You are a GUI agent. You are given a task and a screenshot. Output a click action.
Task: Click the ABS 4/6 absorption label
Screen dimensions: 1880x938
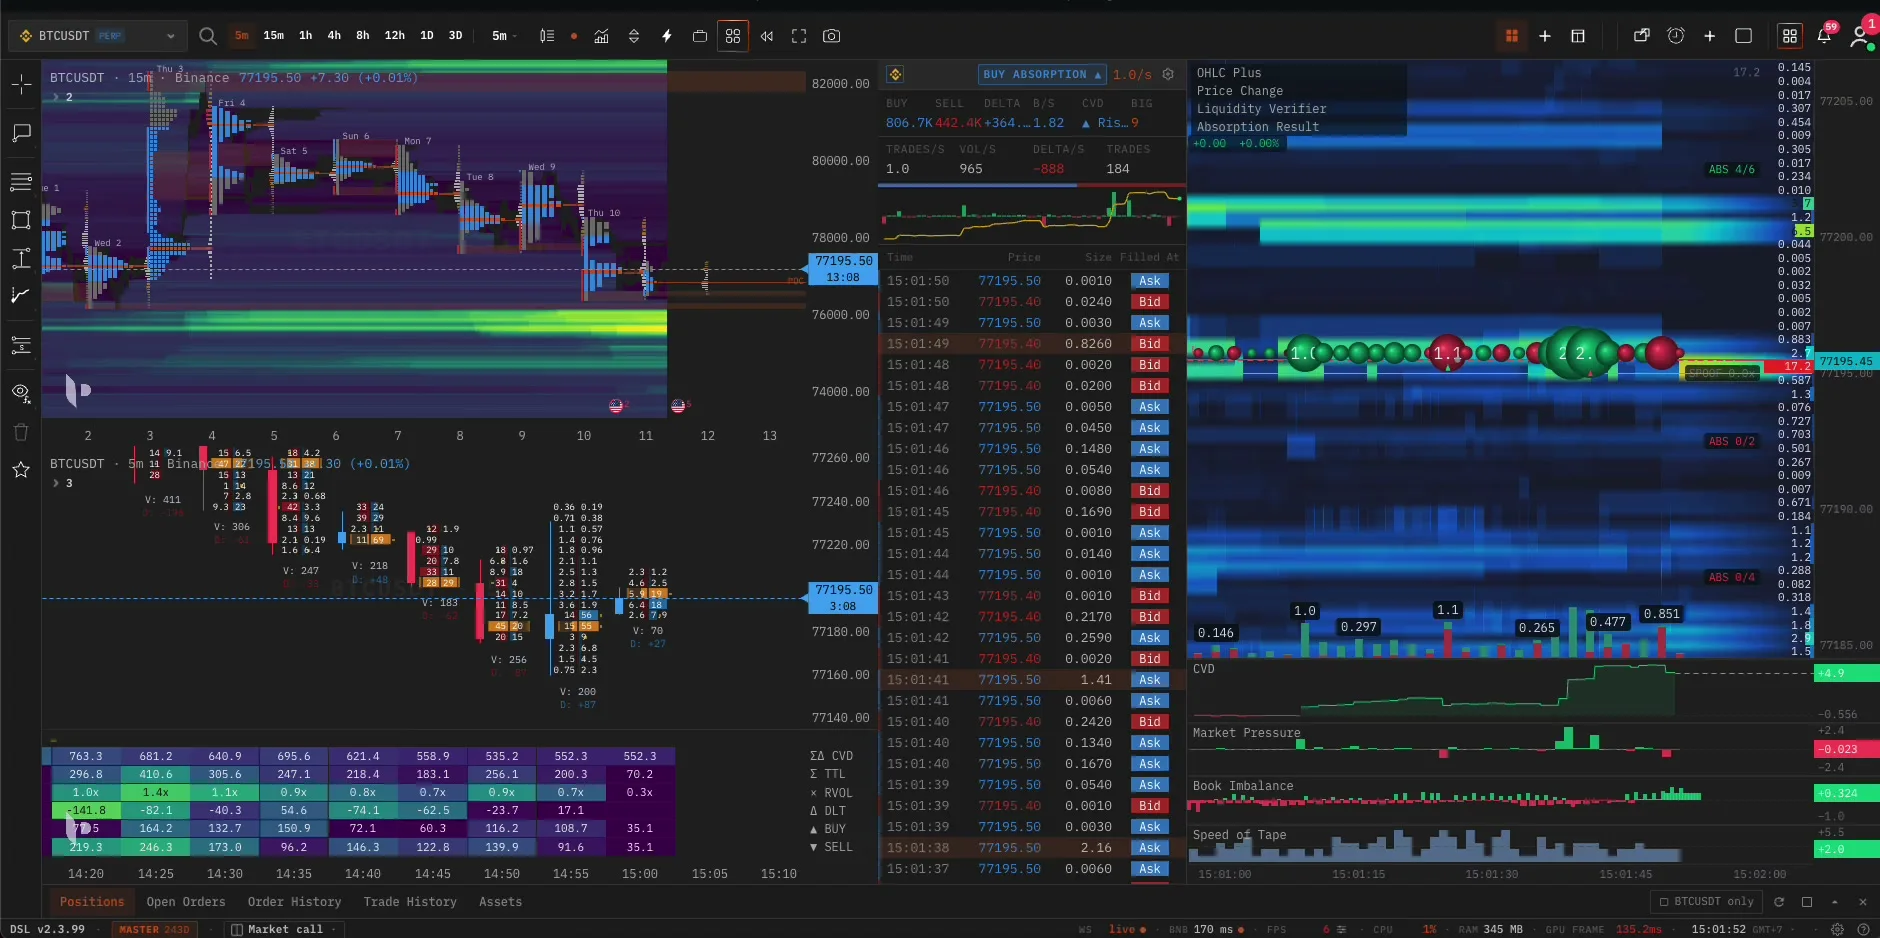click(x=1732, y=170)
